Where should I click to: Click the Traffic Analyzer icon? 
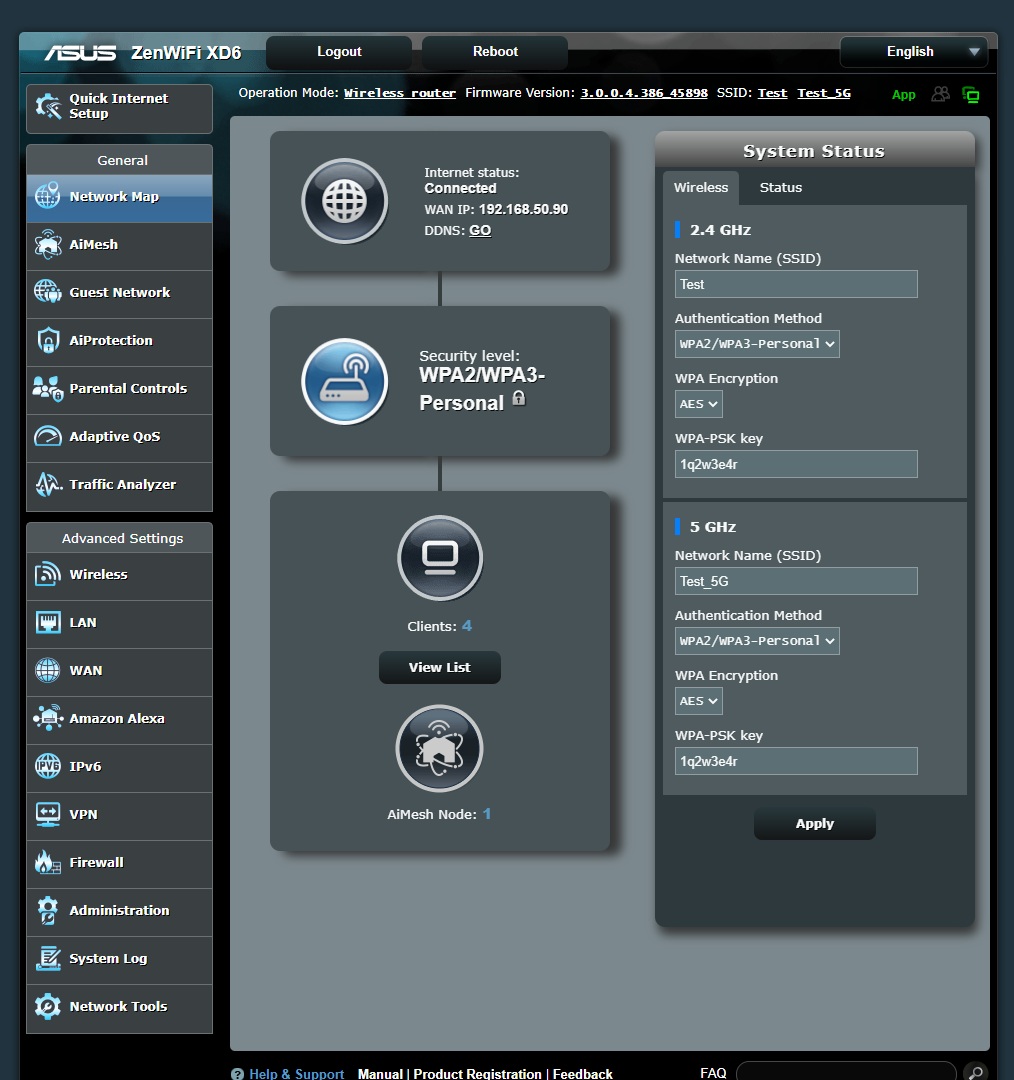48,484
